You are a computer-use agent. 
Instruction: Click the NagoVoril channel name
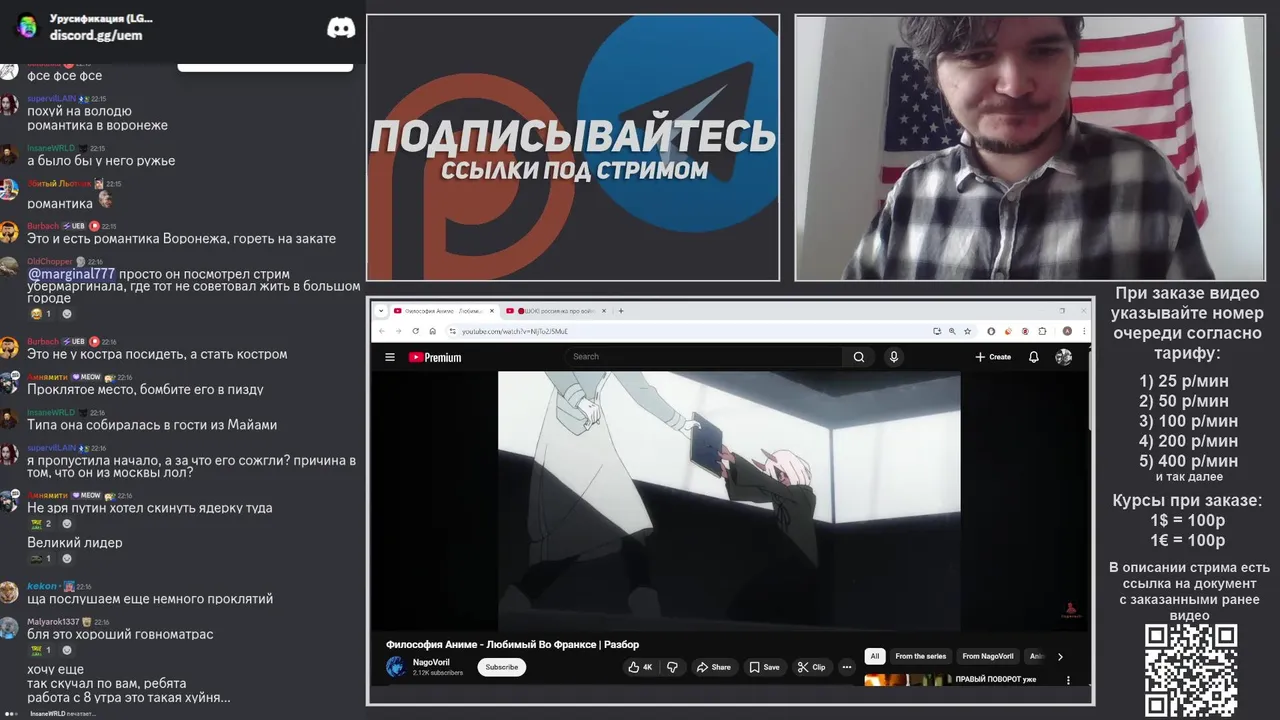click(x=431, y=662)
